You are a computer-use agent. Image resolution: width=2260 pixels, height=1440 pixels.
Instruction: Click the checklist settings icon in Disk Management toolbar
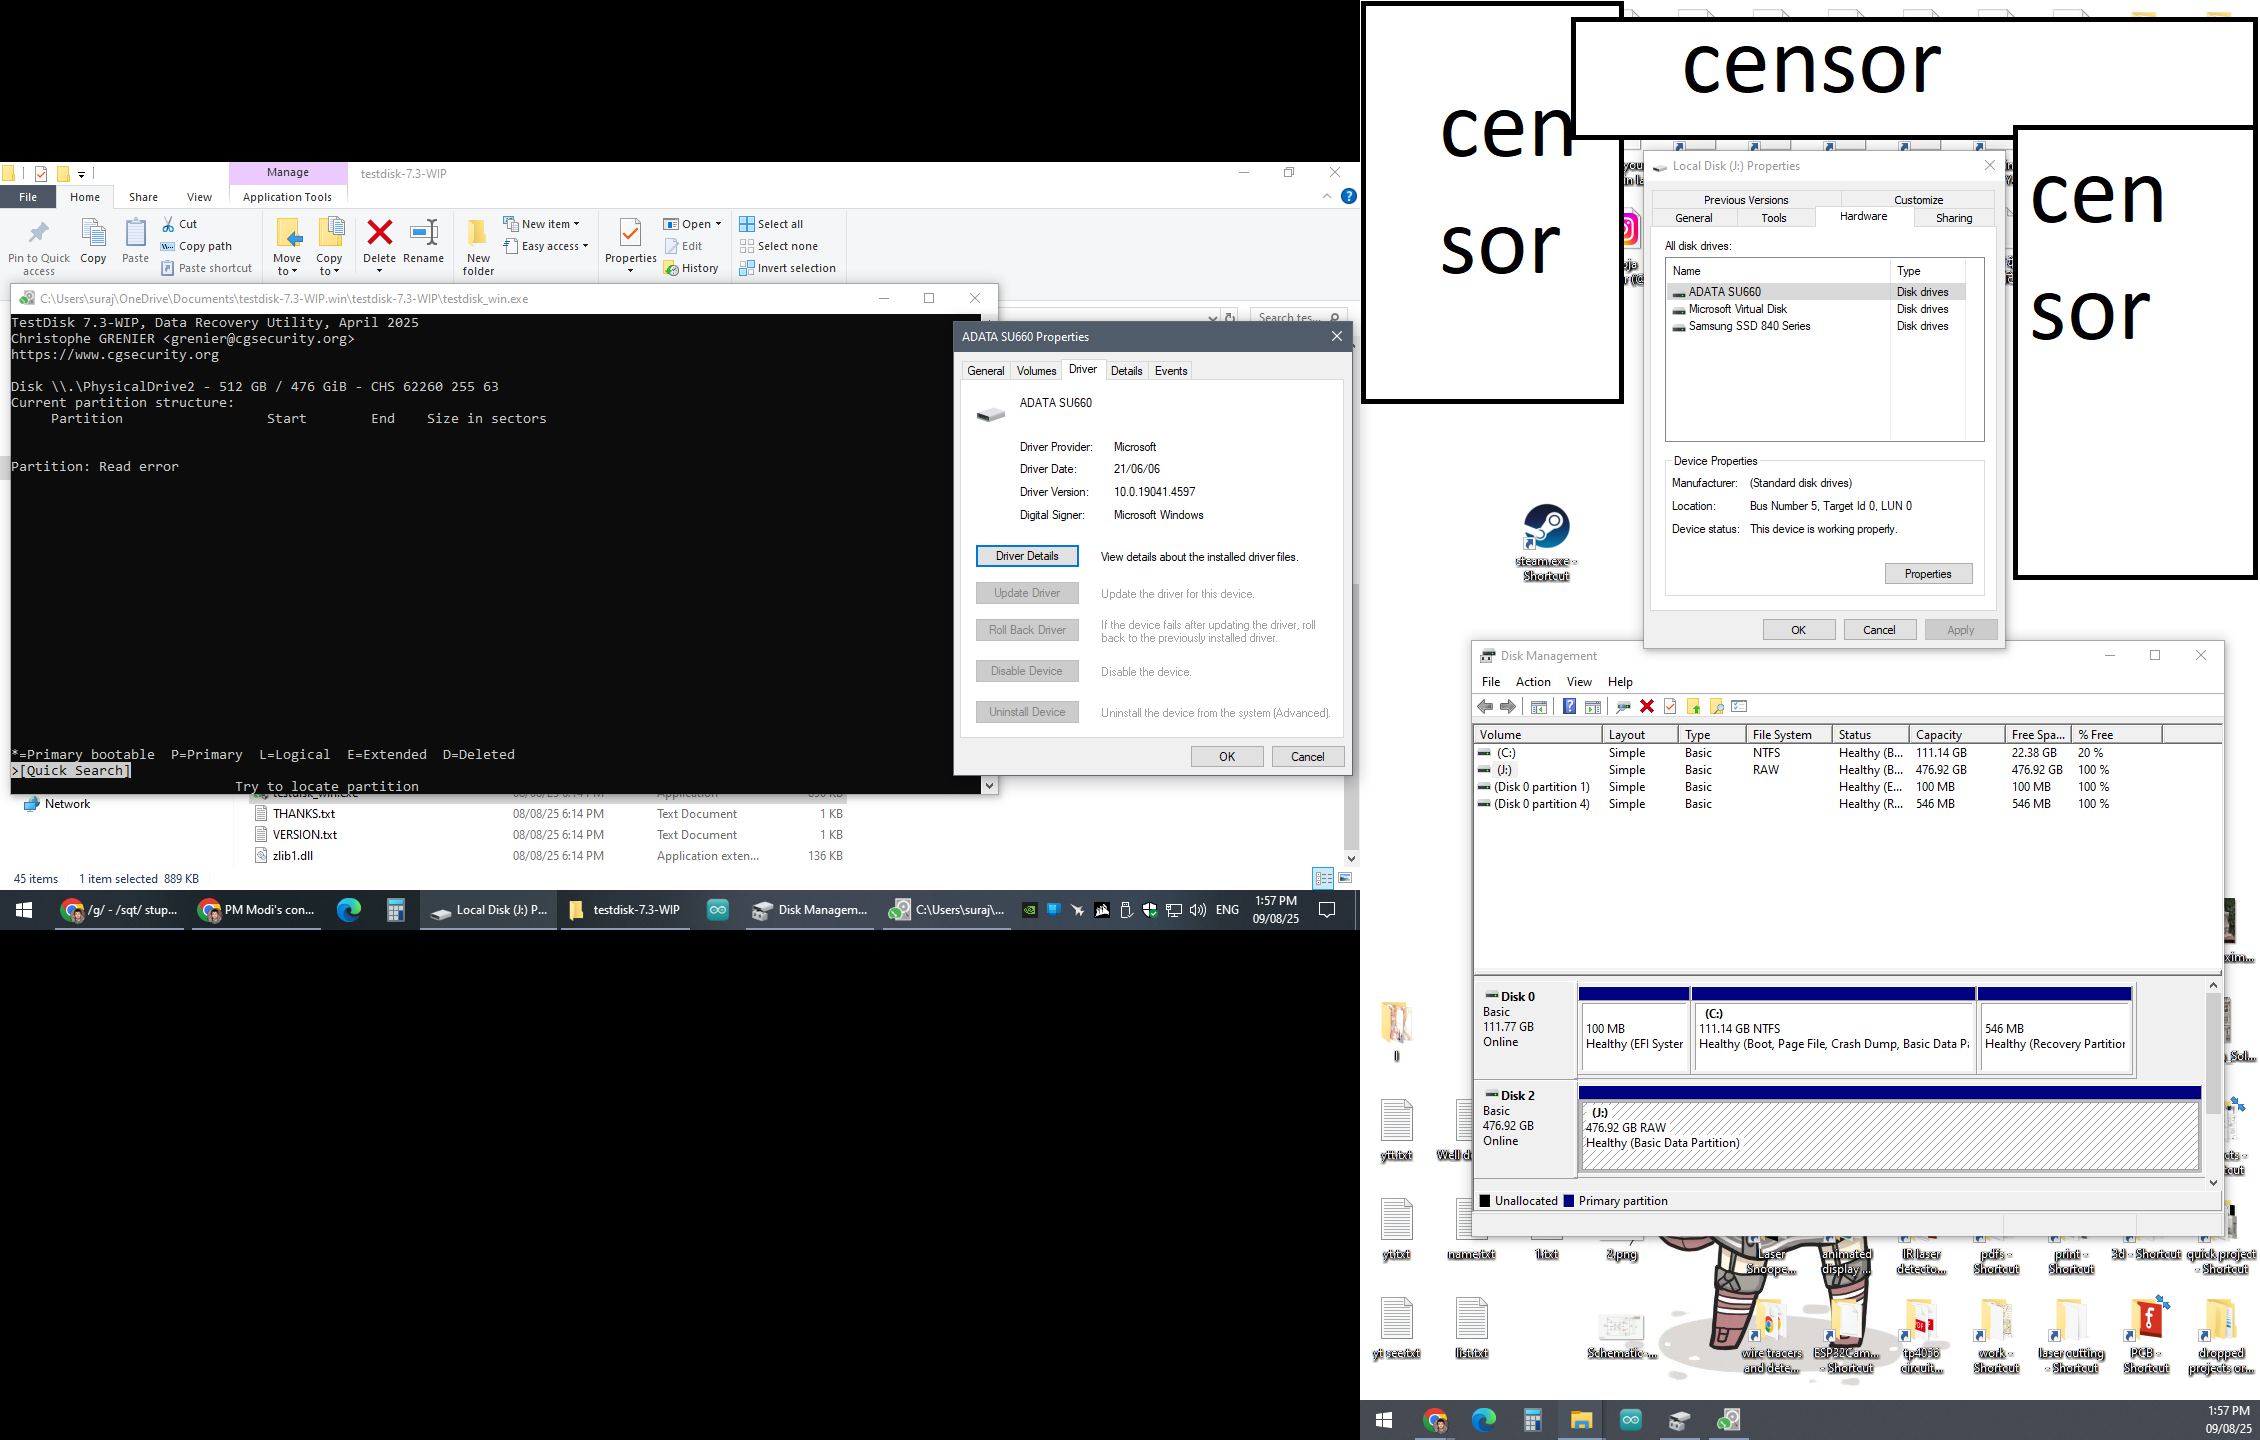1739,707
